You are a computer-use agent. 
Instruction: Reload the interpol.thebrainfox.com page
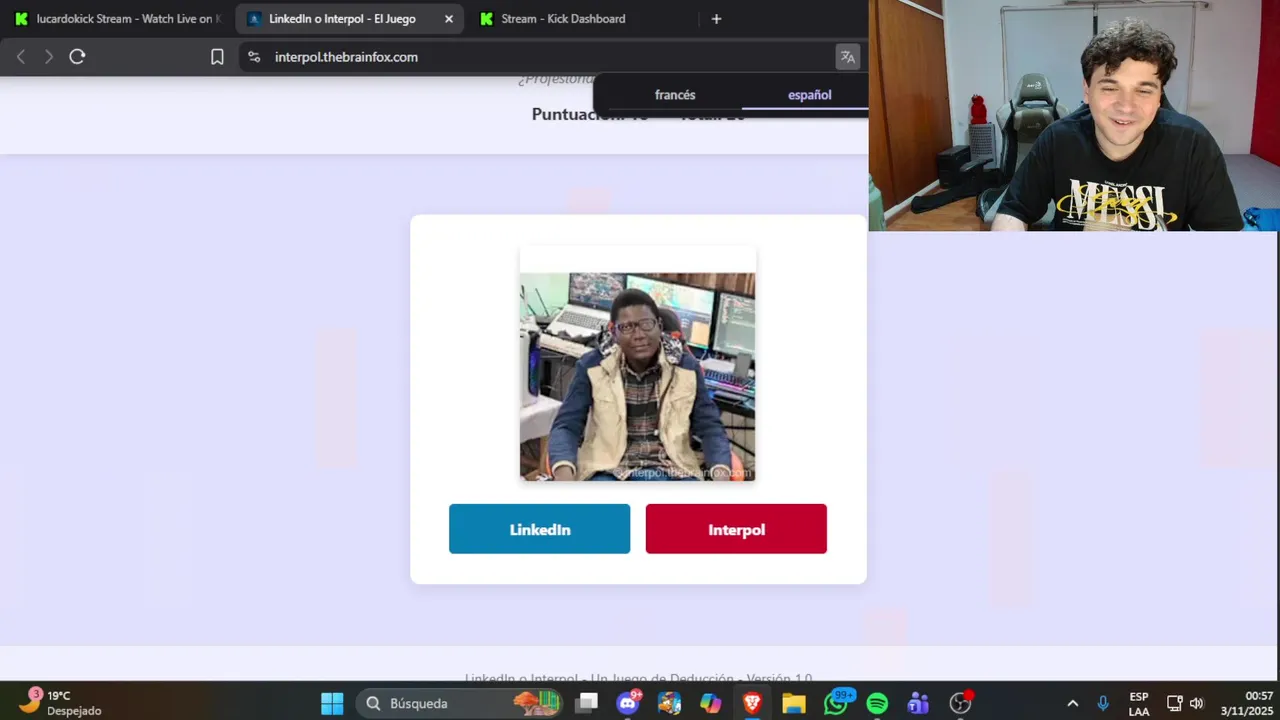(77, 57)
